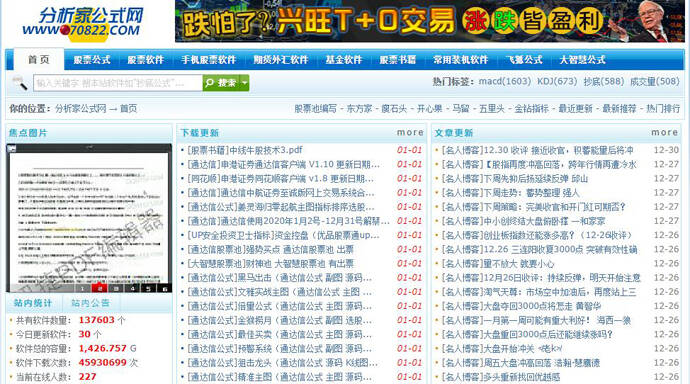Open the 飞狐公式 navigation tab
This screenshot has height=384, width=690.
tap(524, 60)
